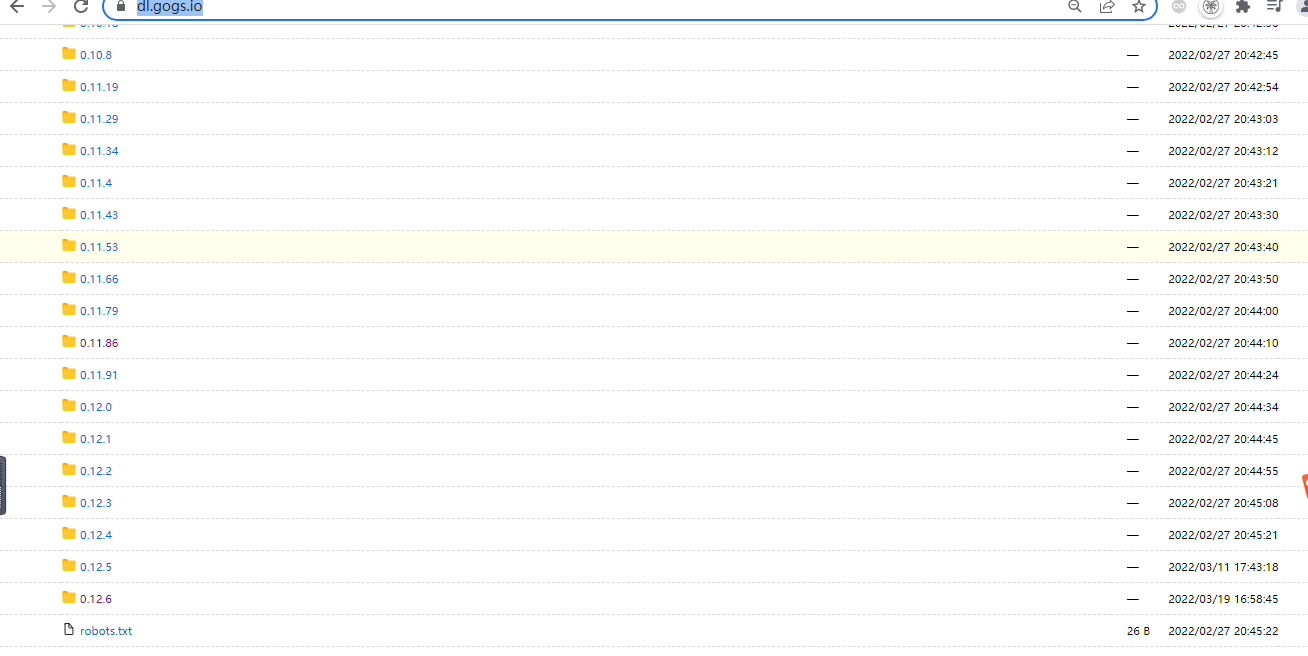Open the 0.12.6 folder link
This screenshot has height=656, width=1308.
click(96, 599)
